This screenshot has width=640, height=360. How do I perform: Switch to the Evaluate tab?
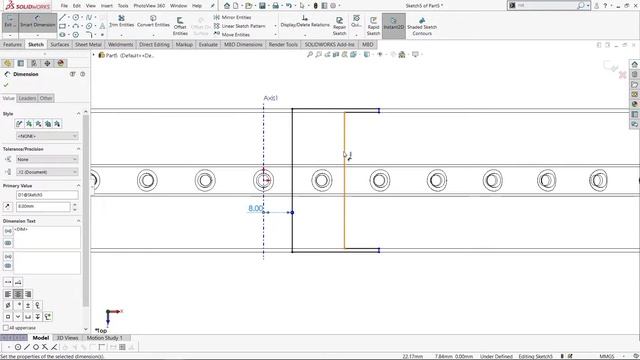(x=208, y=44)
